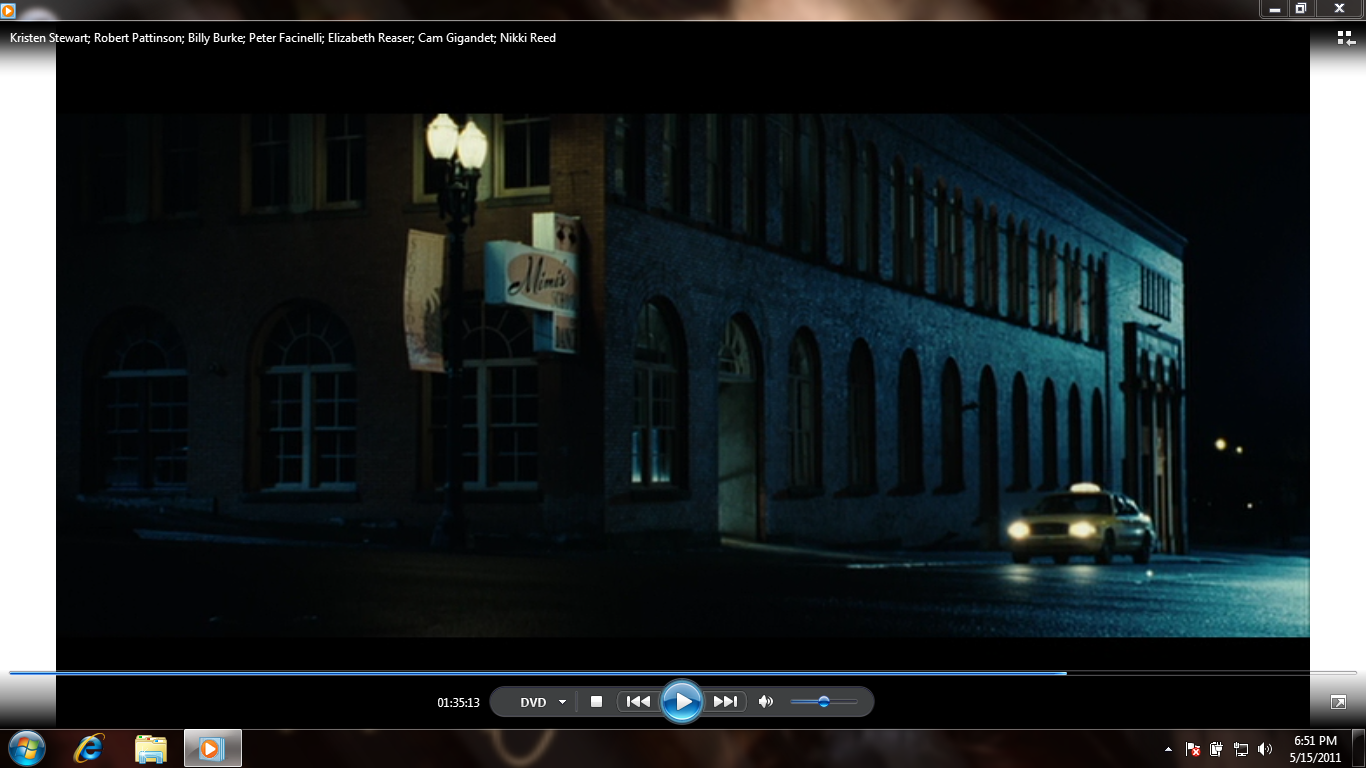Show hidden tray icons arrow

click(x=1168, y=748)
